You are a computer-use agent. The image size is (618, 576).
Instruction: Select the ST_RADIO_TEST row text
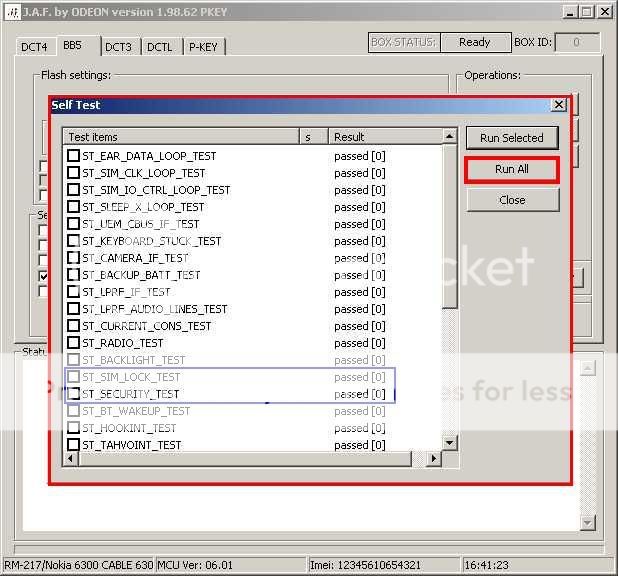(x=123, y=343)
